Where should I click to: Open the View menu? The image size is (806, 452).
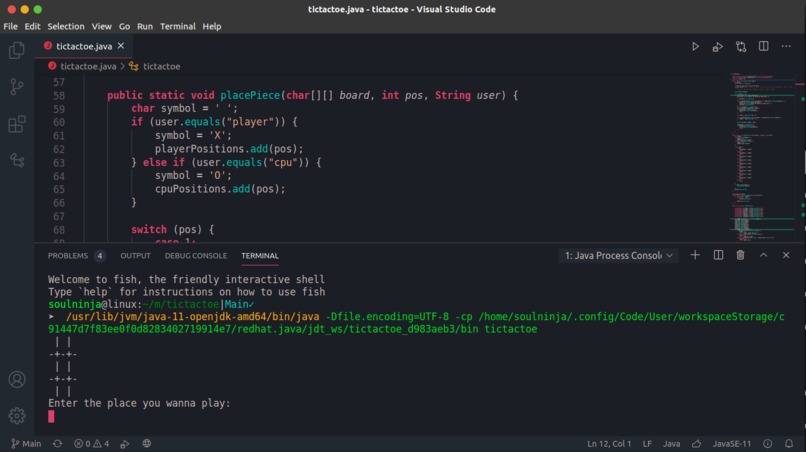click(x=101, y=26)
